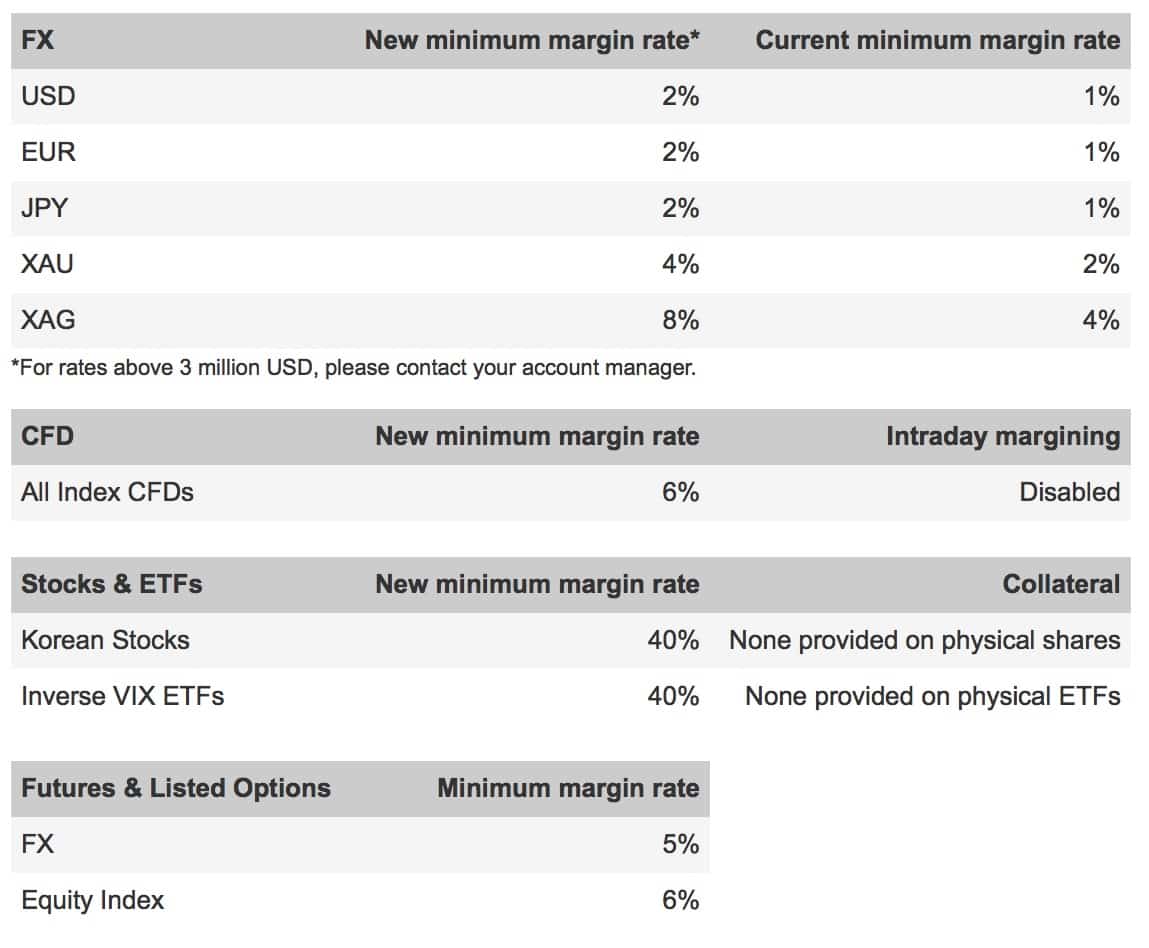Click the 'Current minimum margin rate' column header
Viewport: 1149px width, 948px height.
[x=937, y=41]
